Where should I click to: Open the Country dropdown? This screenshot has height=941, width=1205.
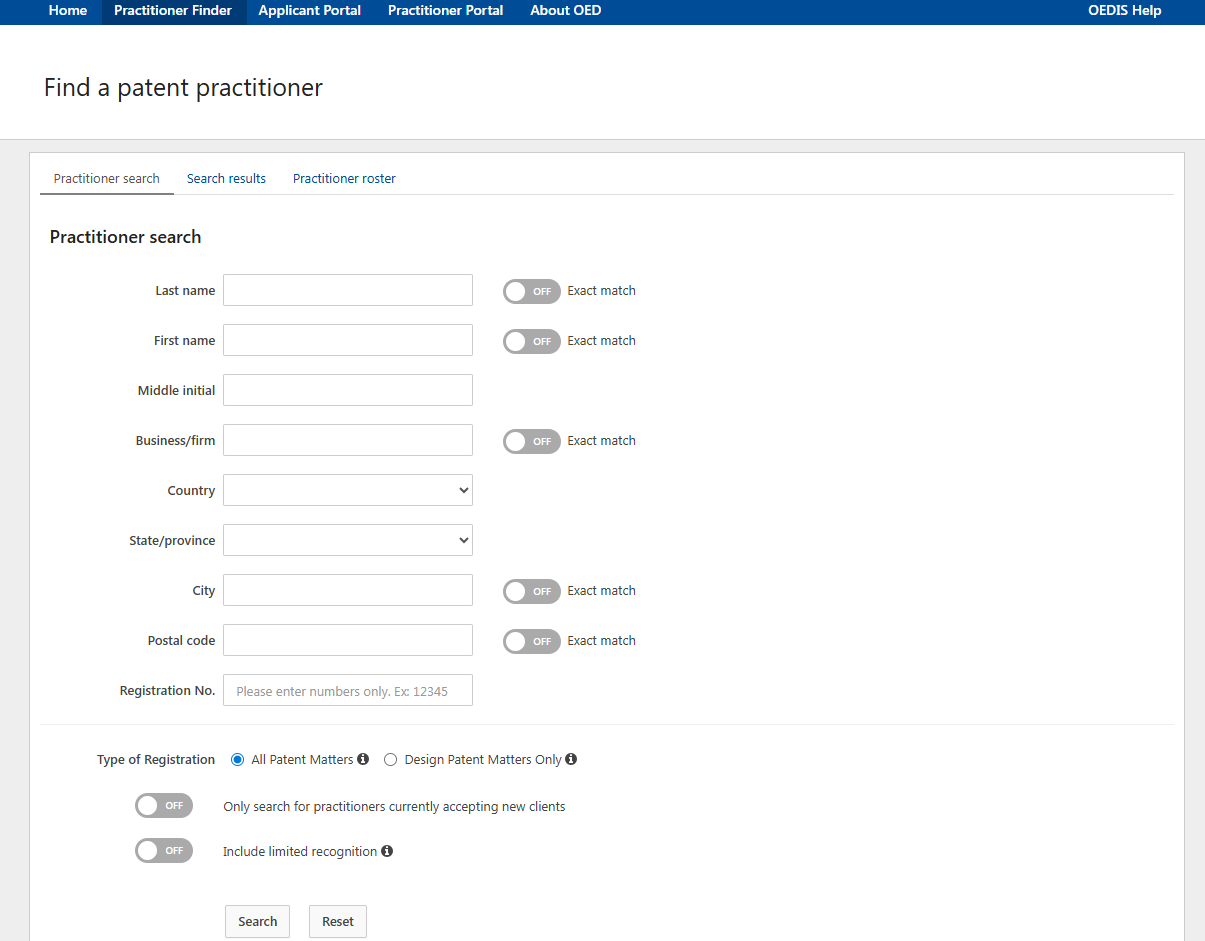click(x=347, y=490)
